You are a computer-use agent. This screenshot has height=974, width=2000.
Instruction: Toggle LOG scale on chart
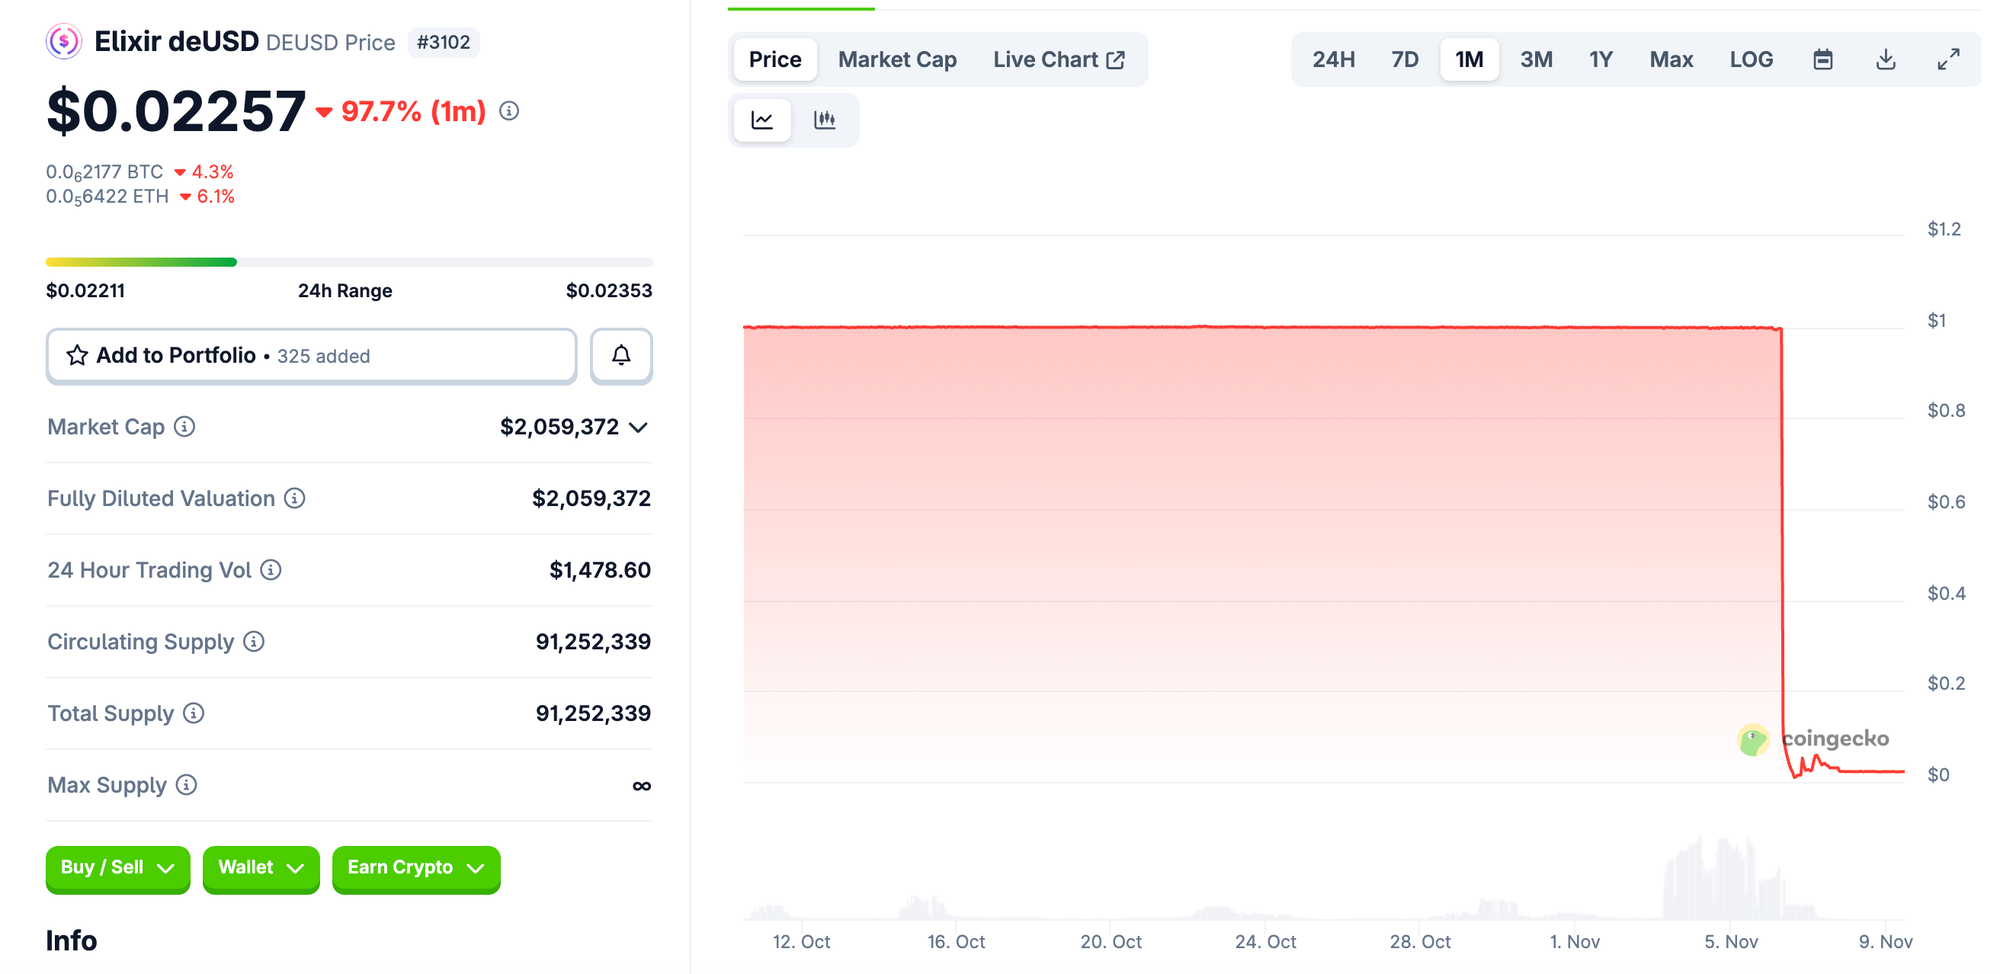[1751, 60]
